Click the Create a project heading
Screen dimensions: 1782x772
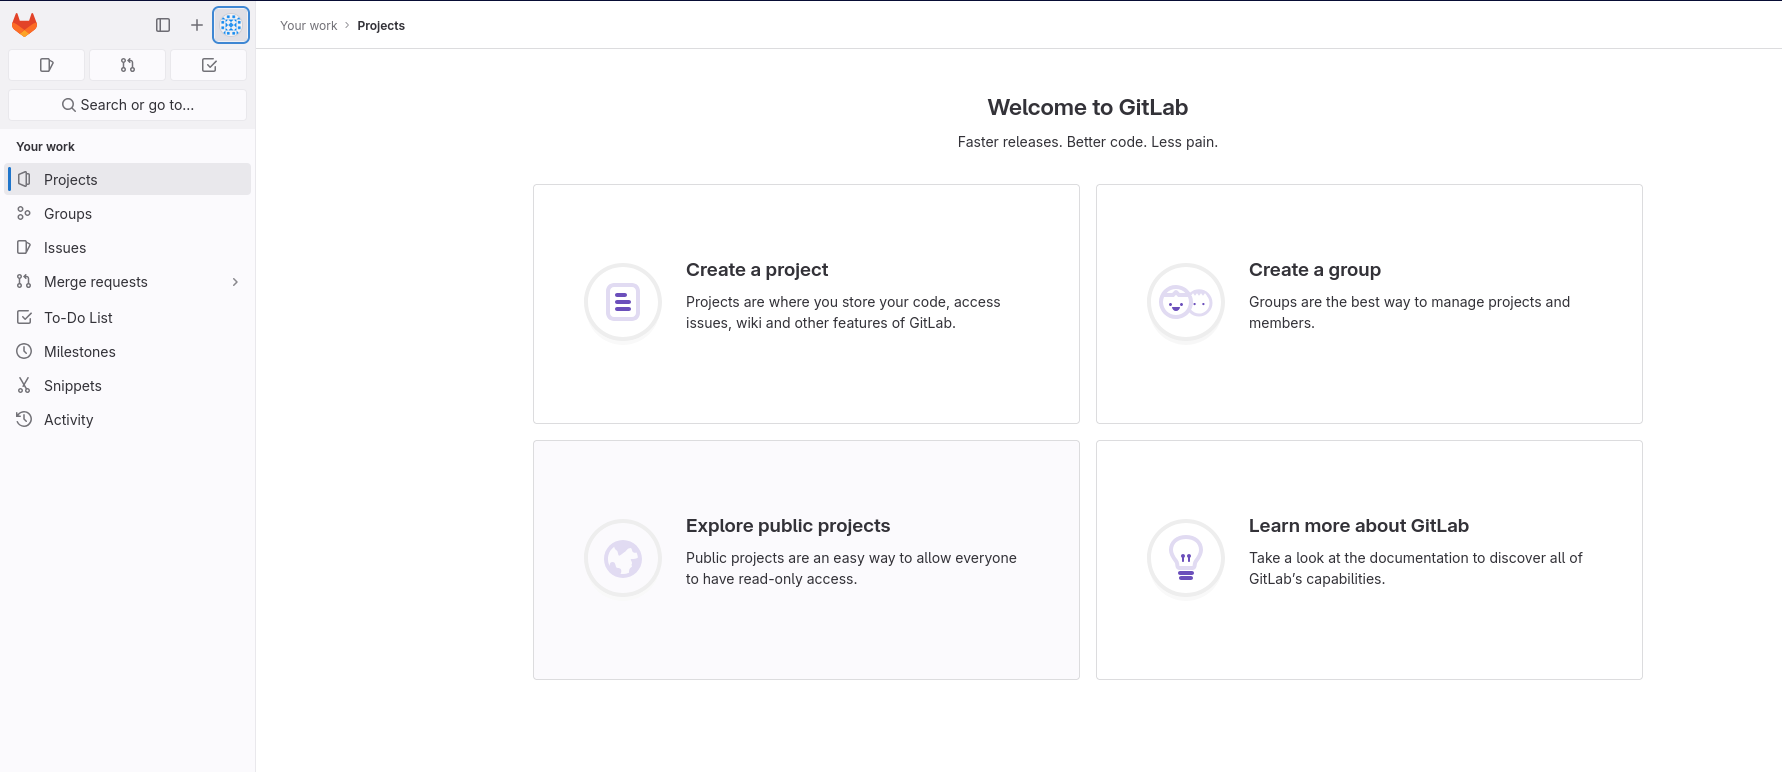tap(757, 270)
